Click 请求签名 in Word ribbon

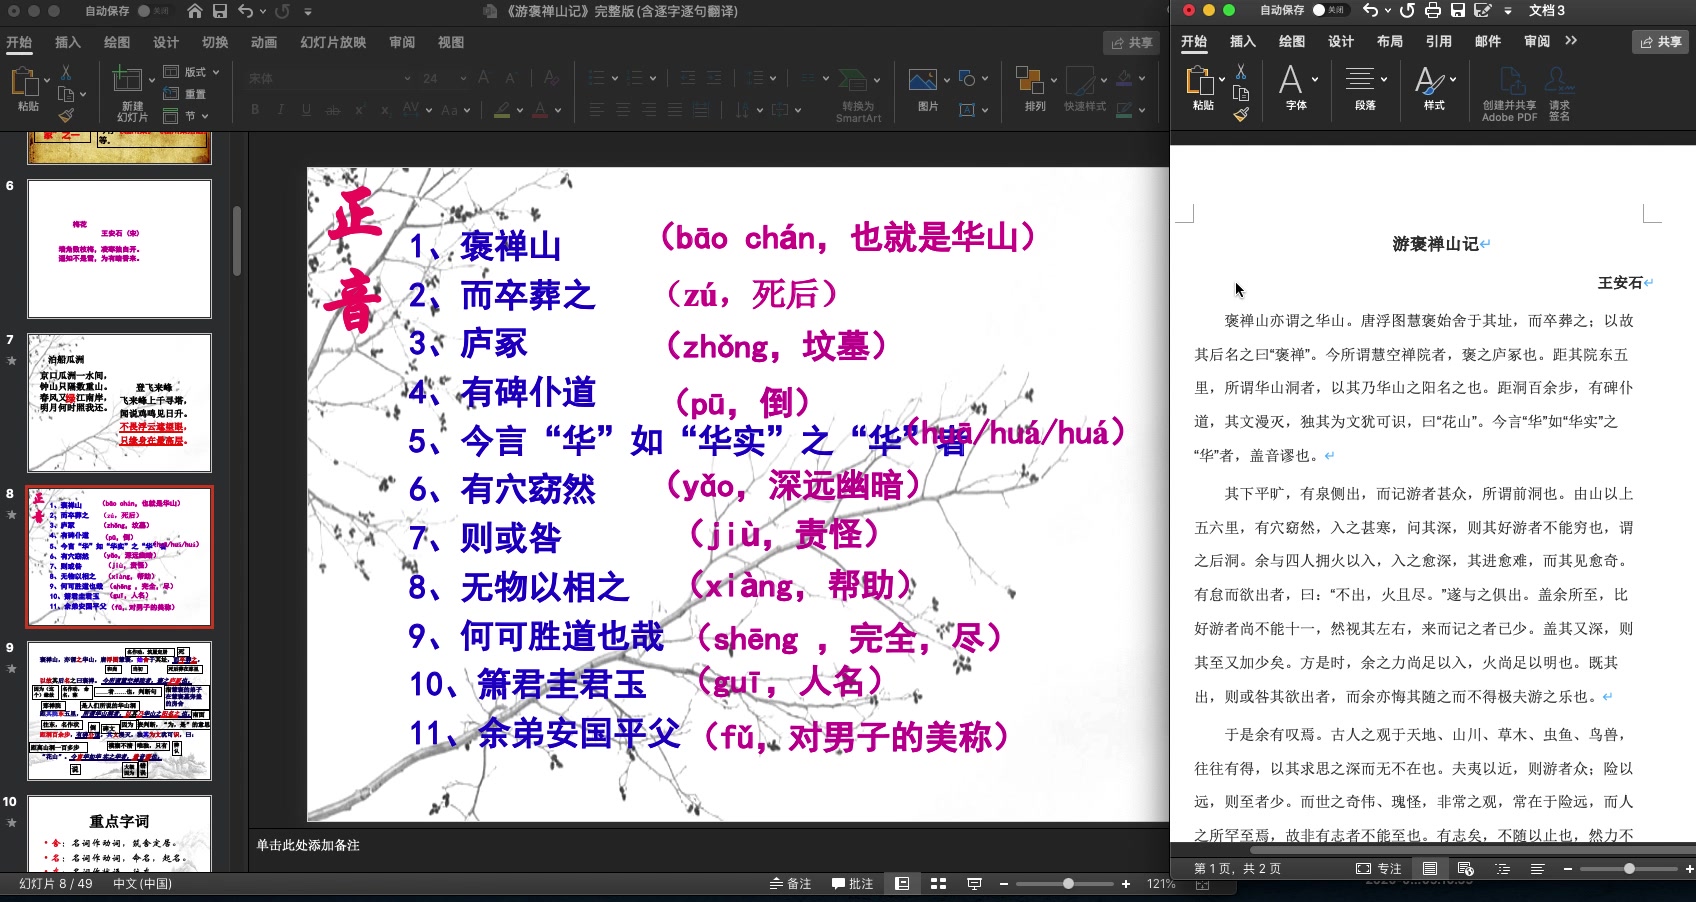pyautogui.click(x=1559, y=94)
